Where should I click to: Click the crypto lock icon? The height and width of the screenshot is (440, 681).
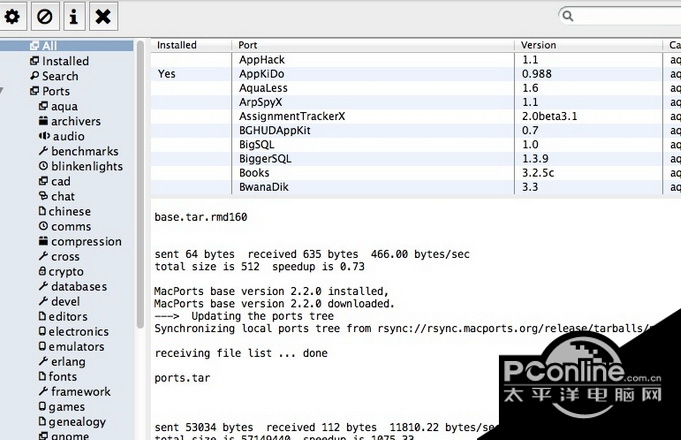click(42, 271)
